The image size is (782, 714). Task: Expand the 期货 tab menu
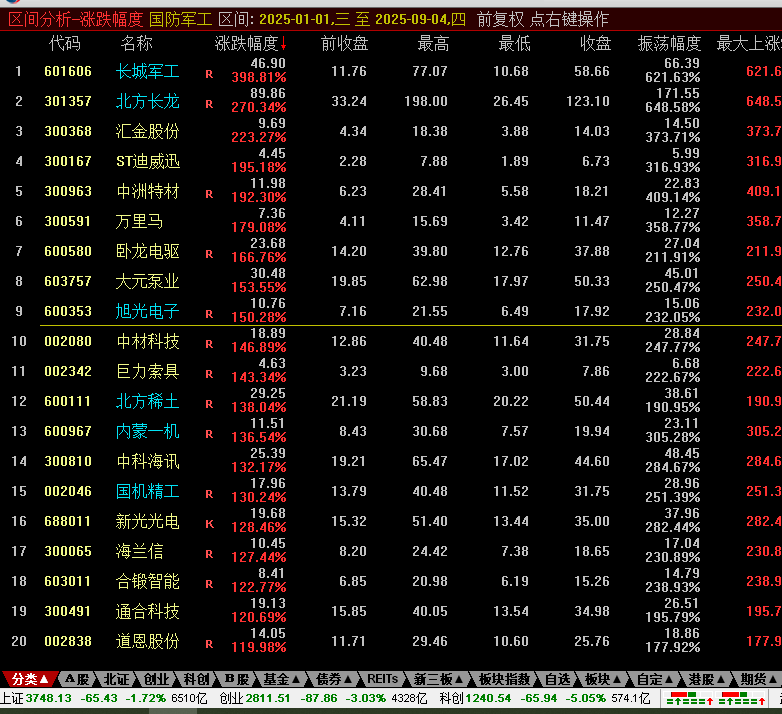[759, 679]
